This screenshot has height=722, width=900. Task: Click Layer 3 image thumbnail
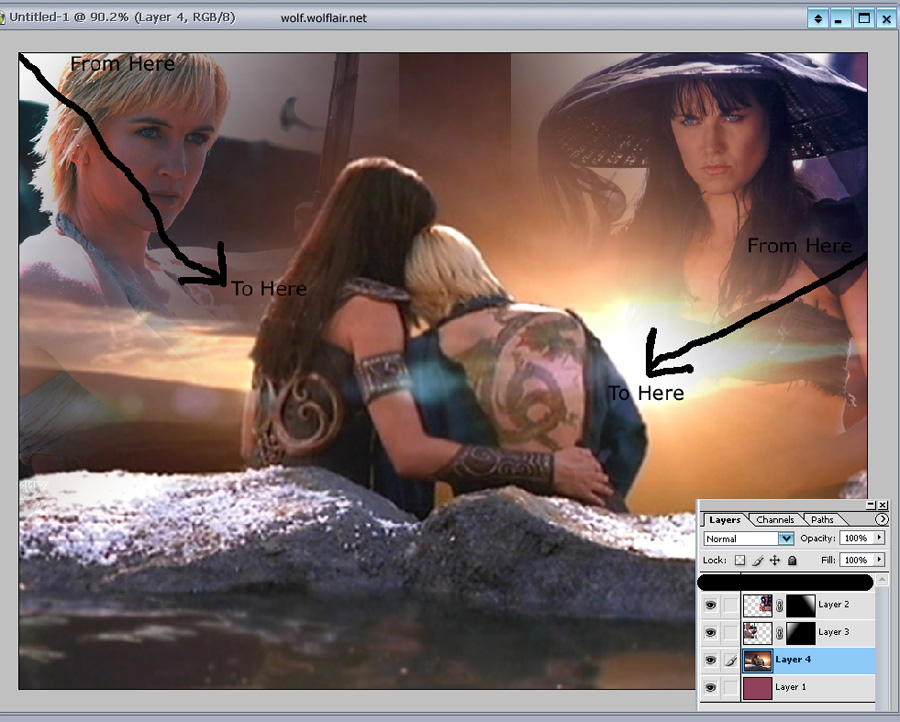pyautogui.click(x=758, y=632)
